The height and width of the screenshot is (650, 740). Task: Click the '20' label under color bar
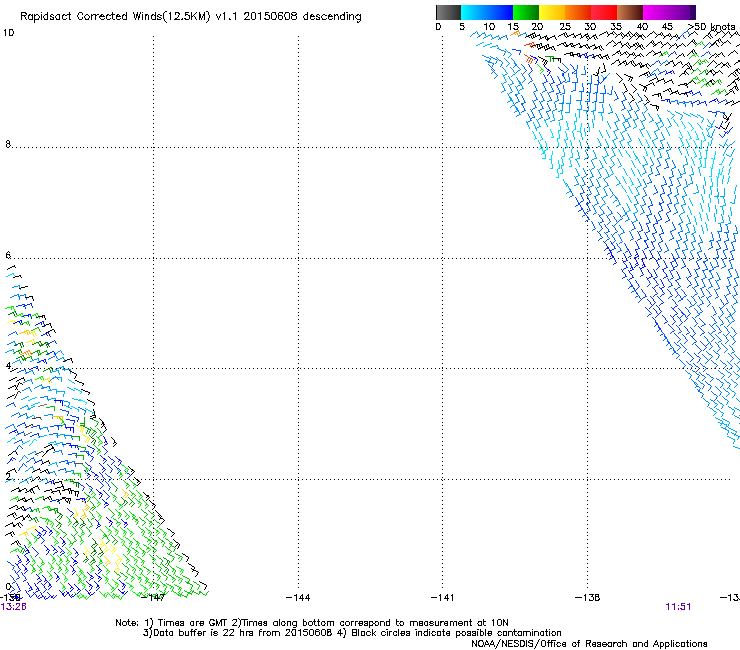[538, 27]
